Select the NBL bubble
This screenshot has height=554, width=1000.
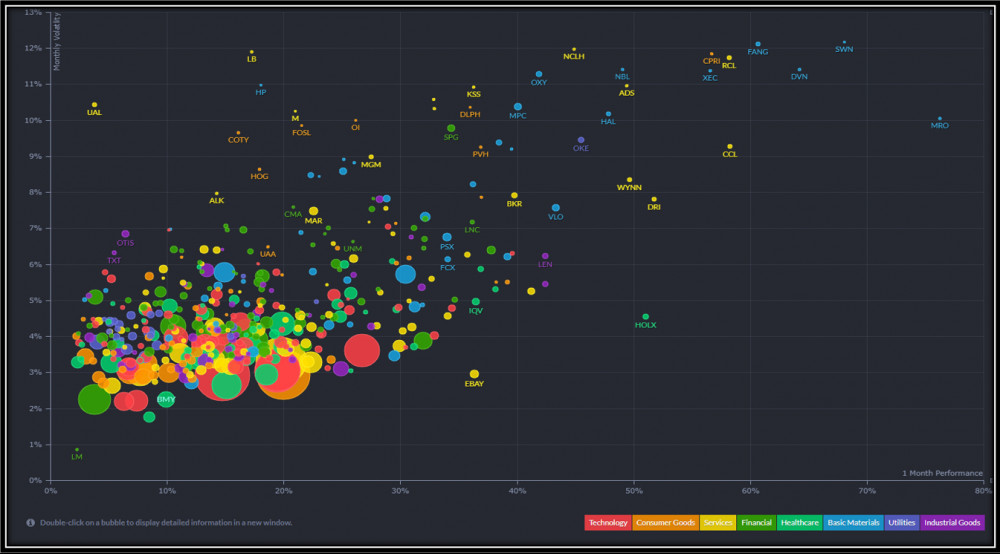tap(622, 70)
